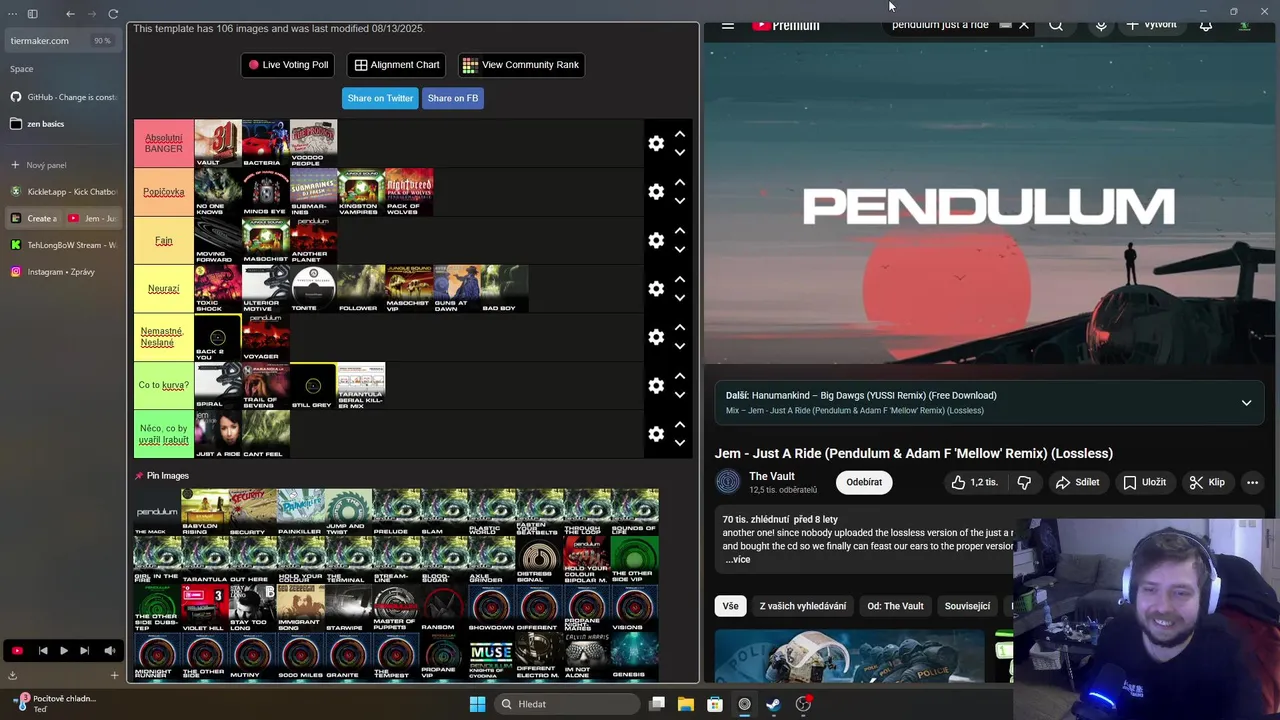Viewport: 1280px width, 720px height.
Task: Move Absolutní BANGER tier down
Action: pyautogui.click(x=680, y=153)
